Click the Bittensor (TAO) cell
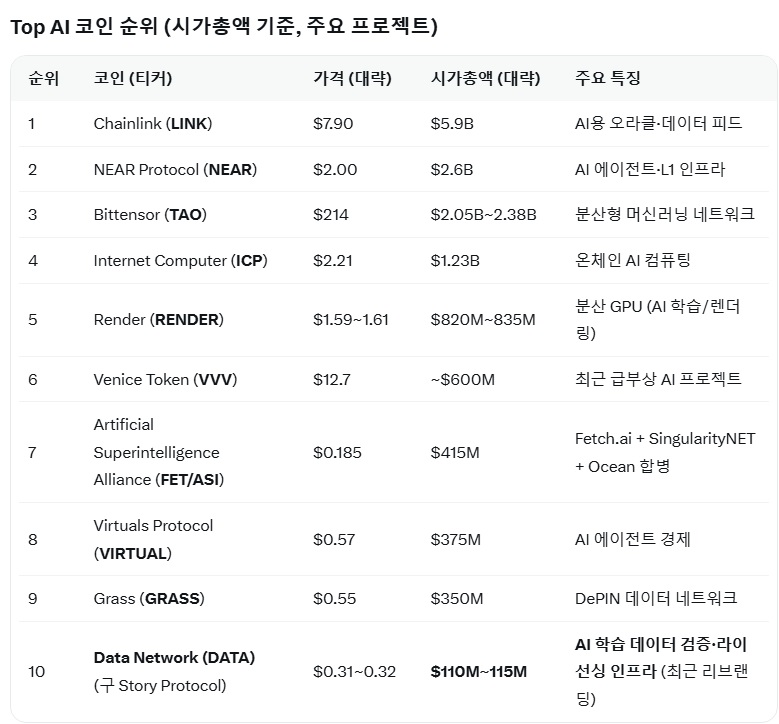This screenshot has height=724, width=779. click(150, 215)
